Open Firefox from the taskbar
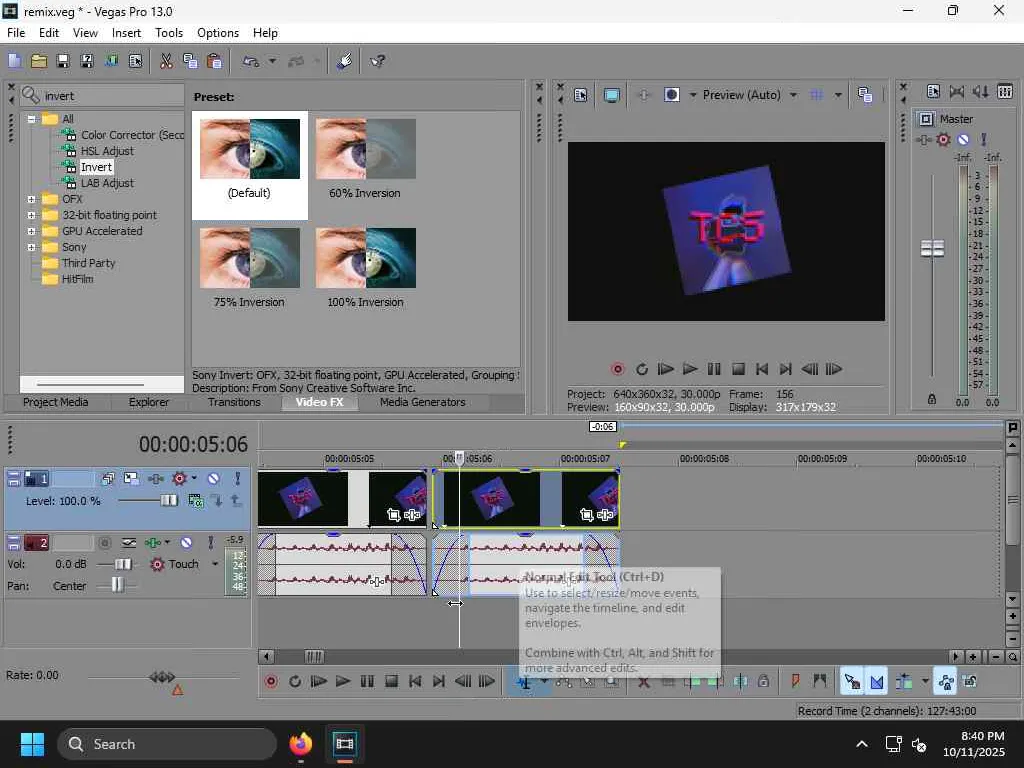Viewport: 1024px width, 768px height. coord(300,744)
